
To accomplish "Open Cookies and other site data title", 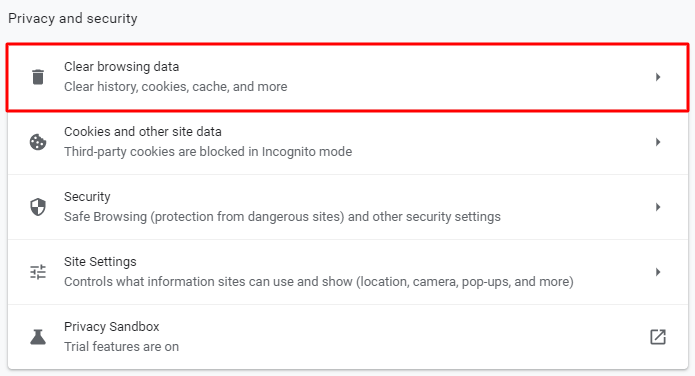I will 143,132.
